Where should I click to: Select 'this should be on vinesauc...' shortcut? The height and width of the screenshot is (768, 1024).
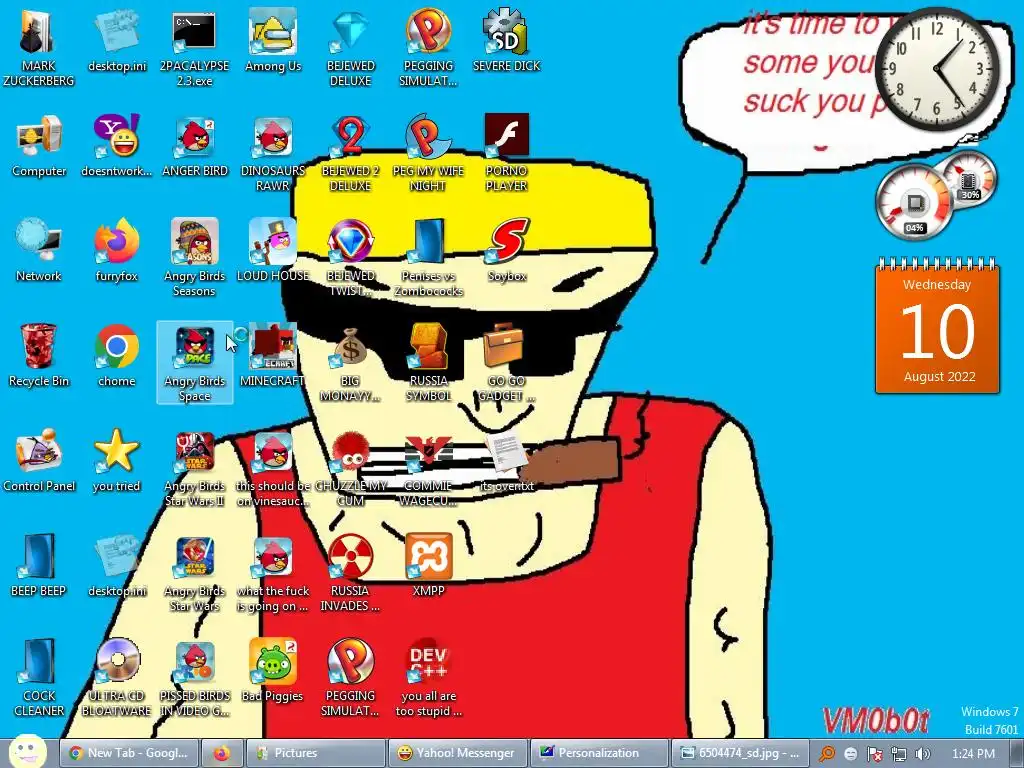pos(273,469)
